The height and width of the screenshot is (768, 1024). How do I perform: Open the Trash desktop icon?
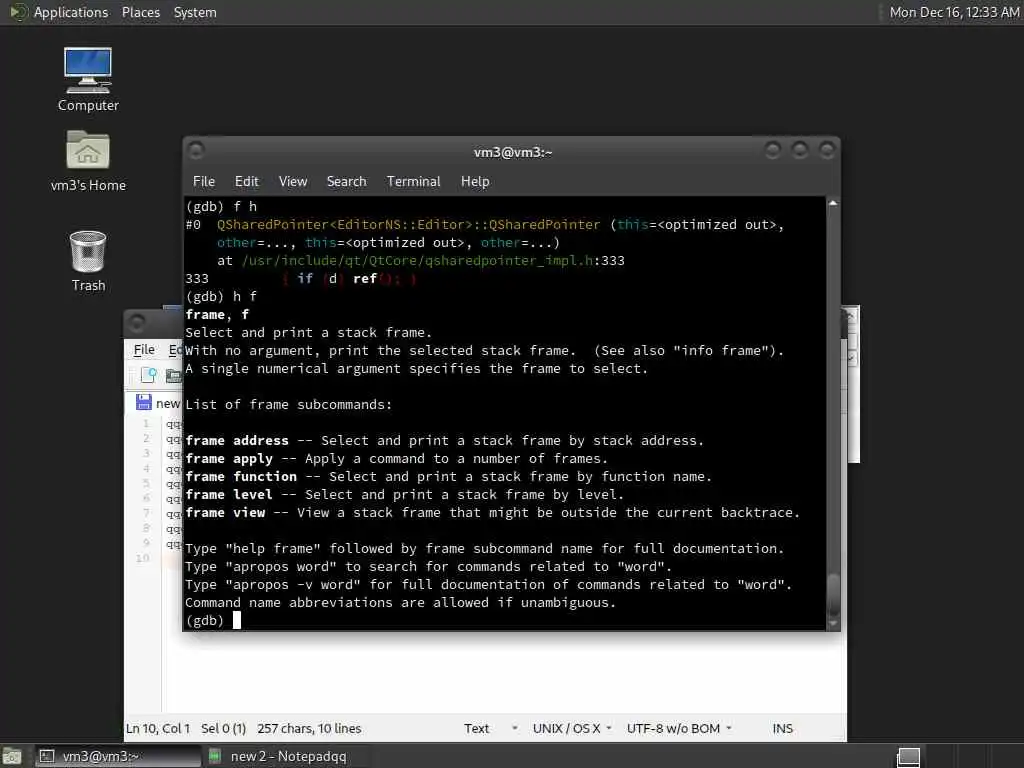88,261
